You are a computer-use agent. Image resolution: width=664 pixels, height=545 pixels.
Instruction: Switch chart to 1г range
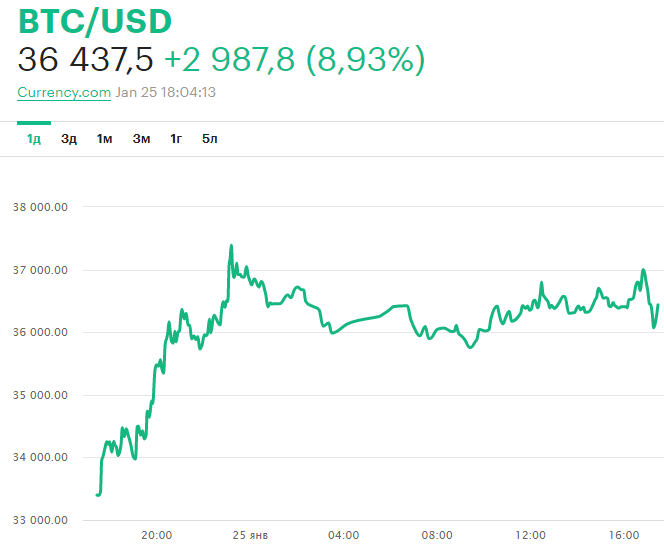click(176, 138)
